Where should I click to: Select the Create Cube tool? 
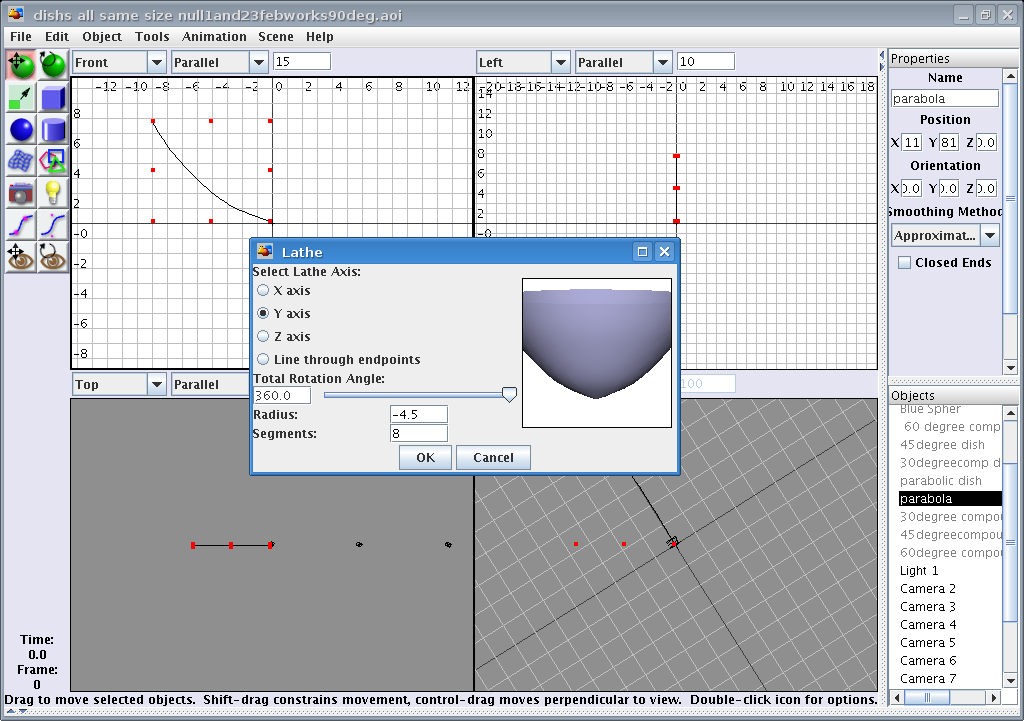(53, 97)
